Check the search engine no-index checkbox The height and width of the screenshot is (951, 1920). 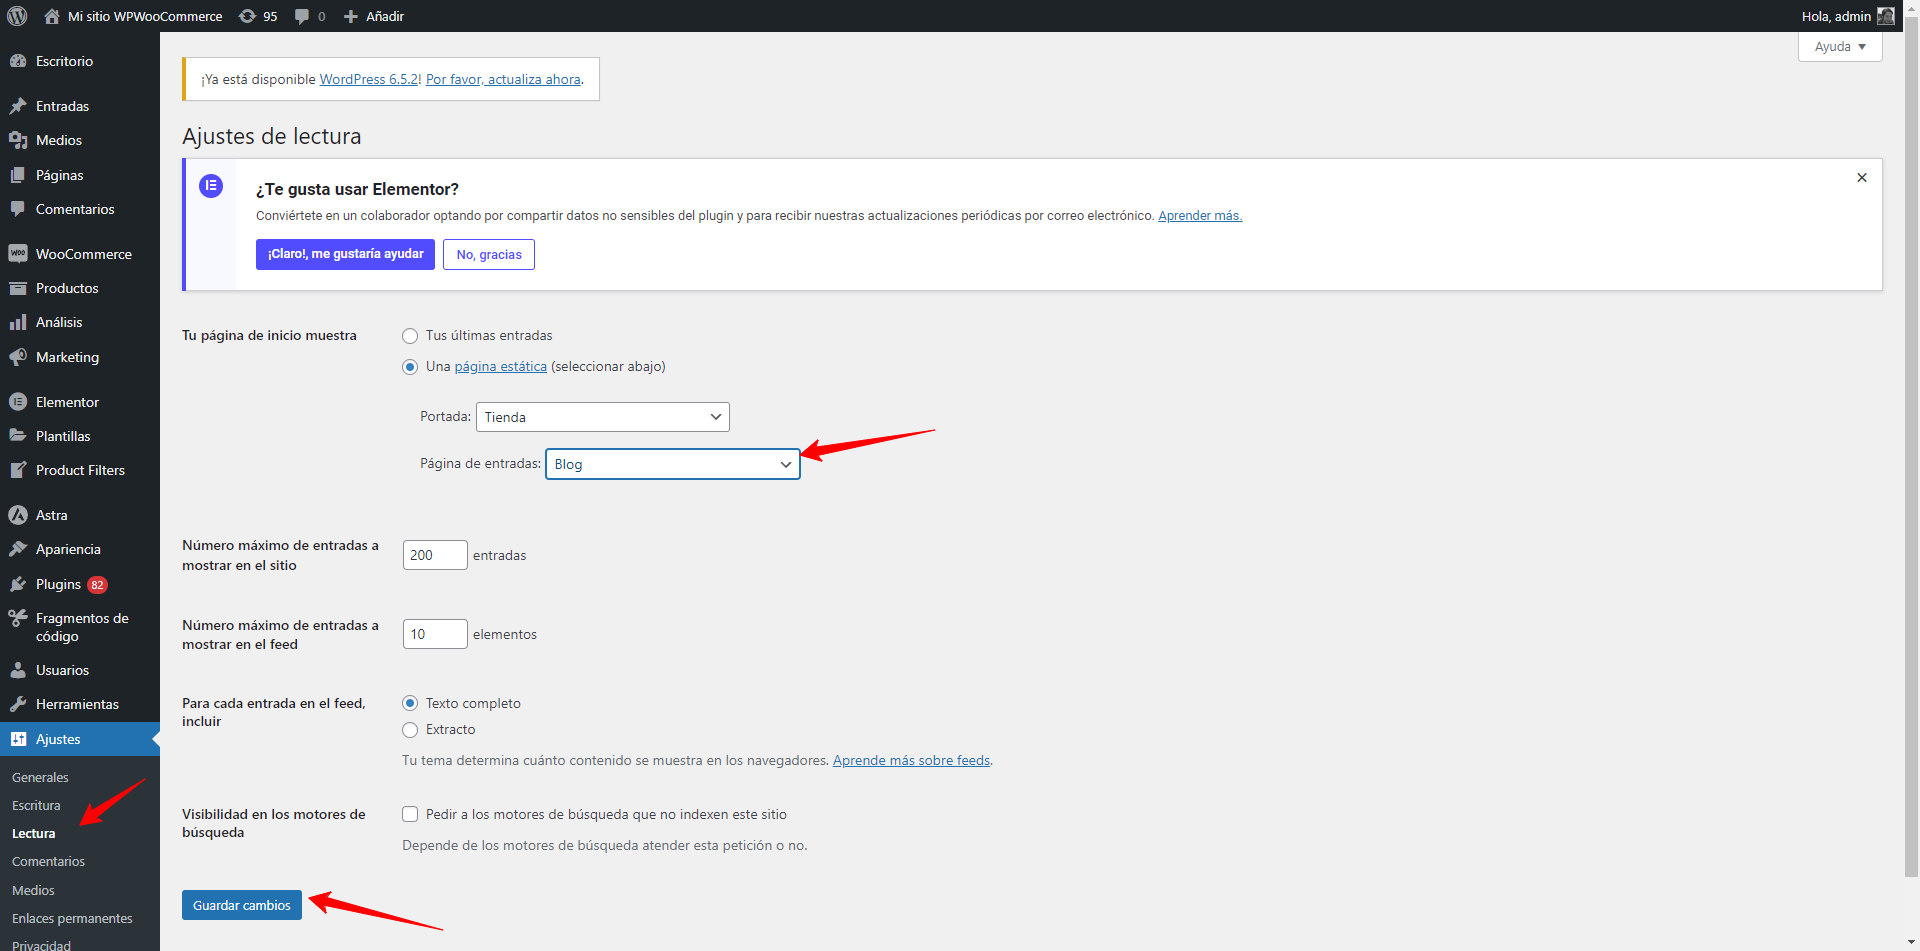point(410,814)
